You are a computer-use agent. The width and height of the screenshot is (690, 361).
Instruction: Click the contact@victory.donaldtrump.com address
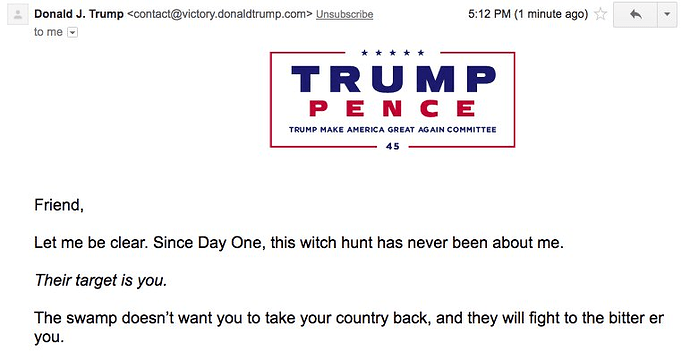pyautogui.click(x=220, y=14)
